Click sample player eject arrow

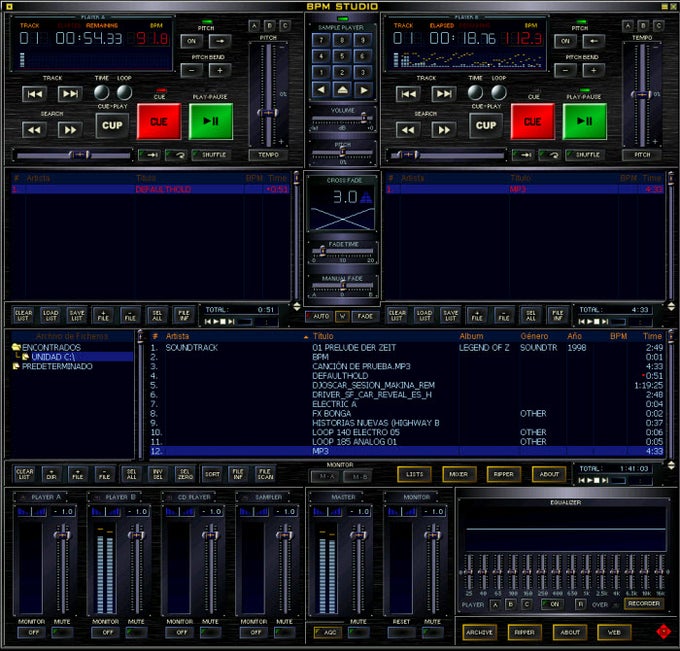[x=342, y=90]
